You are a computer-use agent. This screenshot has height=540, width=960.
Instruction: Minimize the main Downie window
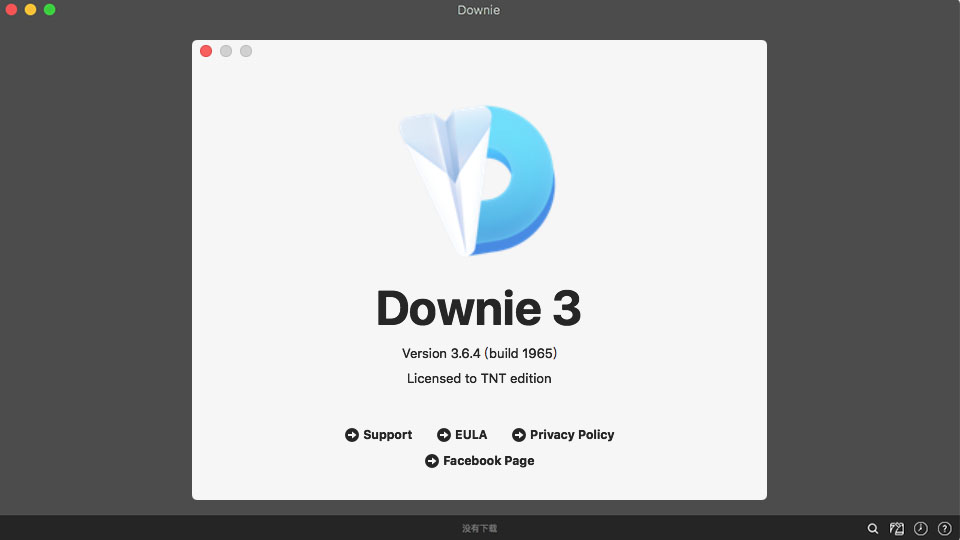coord(30,9)
